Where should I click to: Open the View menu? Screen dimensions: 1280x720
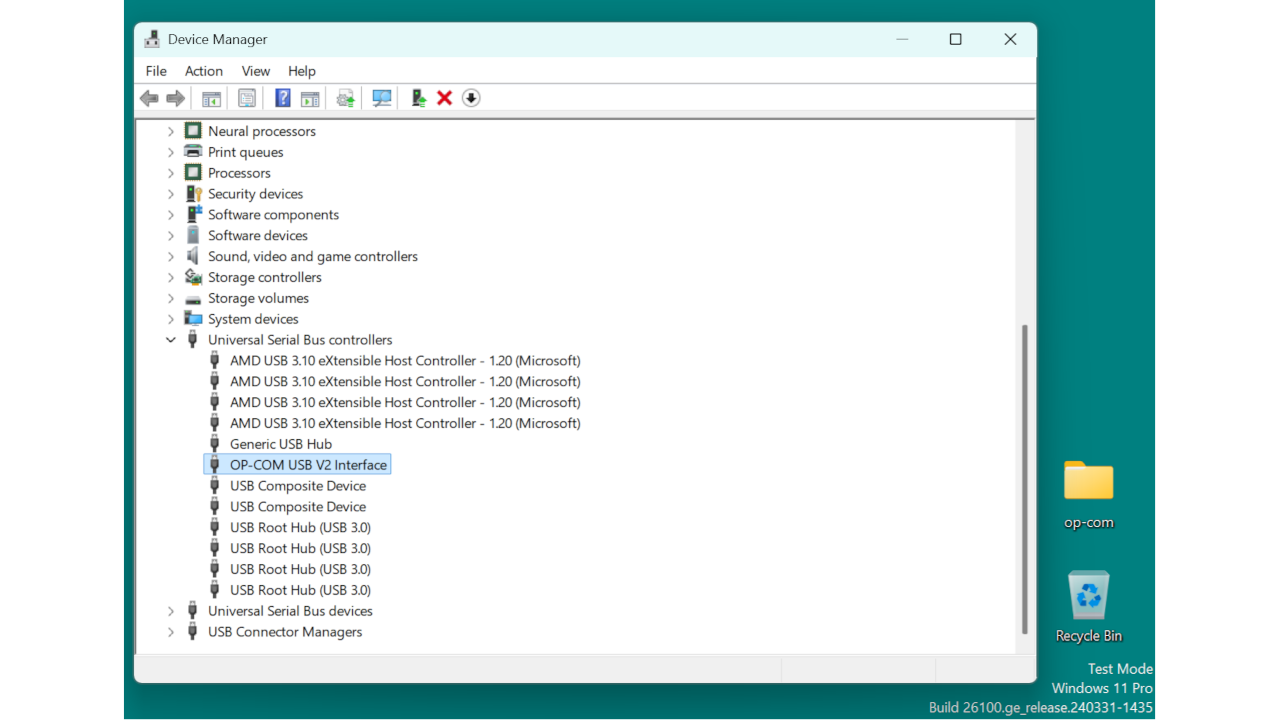pyautogui.click(x=255, y=71)
